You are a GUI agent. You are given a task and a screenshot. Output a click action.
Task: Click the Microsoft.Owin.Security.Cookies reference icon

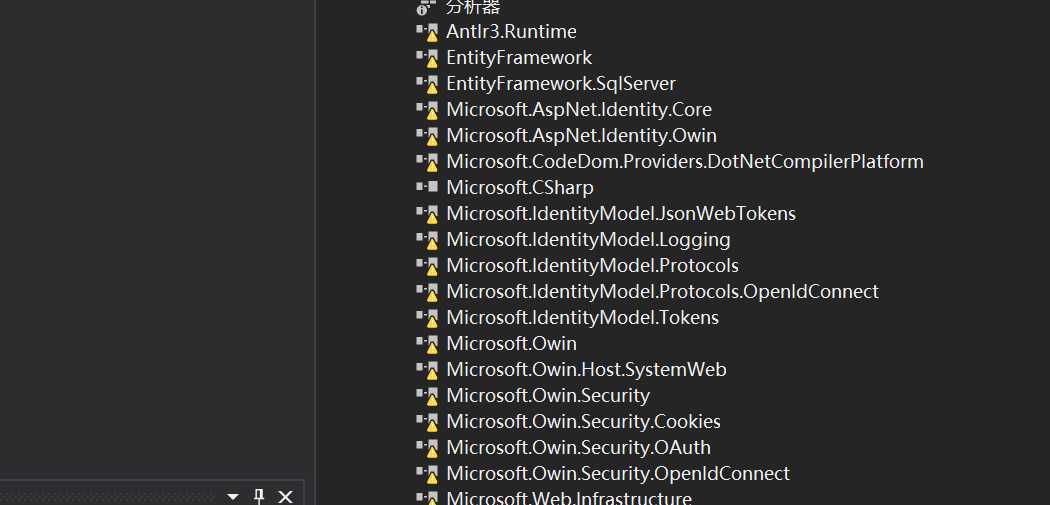[x=427, y=422]
